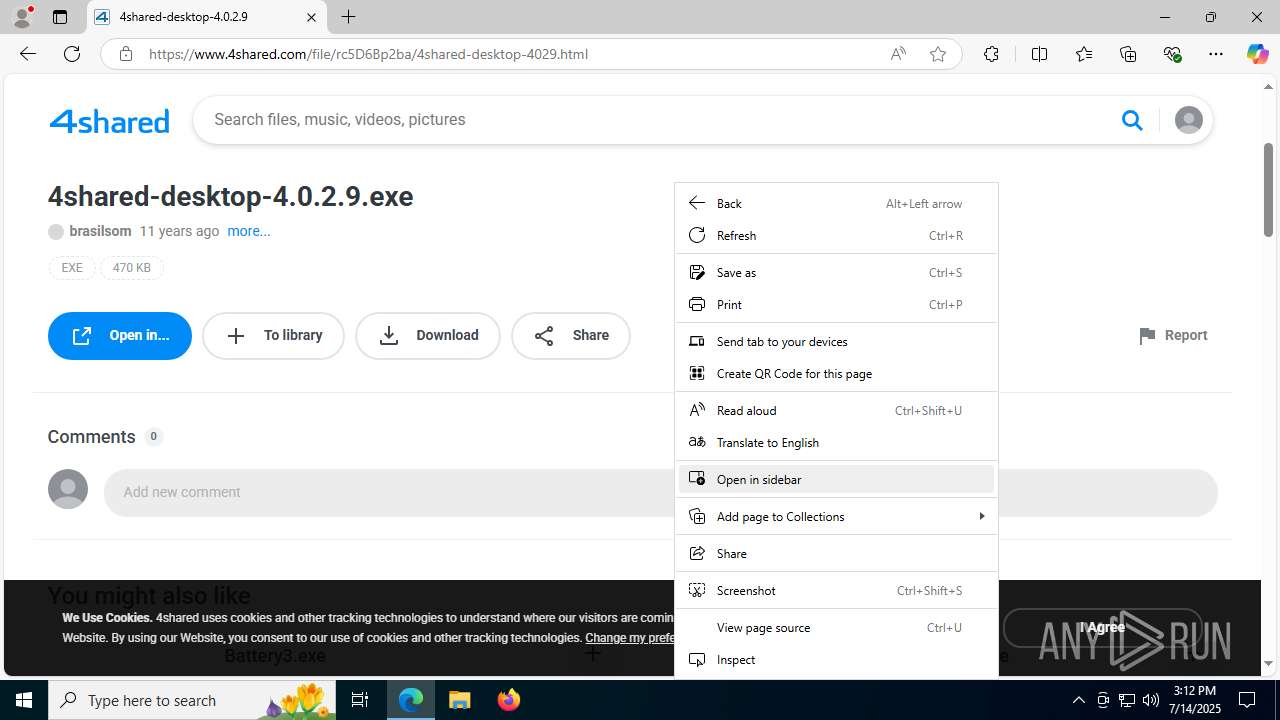The height and width of the screenshot is (720, 1280).
Task: Add this page to favorites with the star icon
Action: tap(938, 54)
